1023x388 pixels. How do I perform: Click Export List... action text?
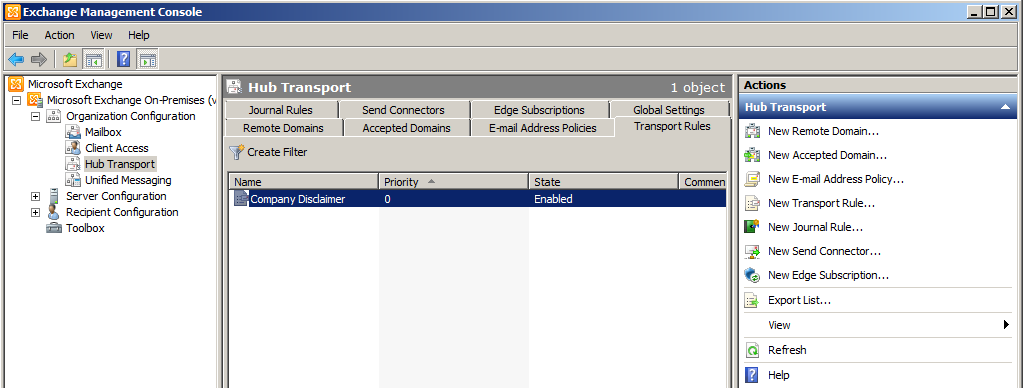(x=799, y=301)
